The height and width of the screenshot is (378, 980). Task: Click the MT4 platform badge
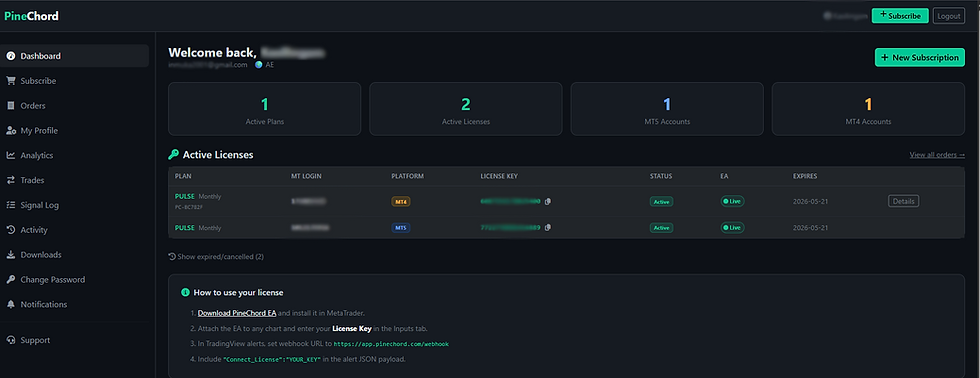click(x=401, y=201)
